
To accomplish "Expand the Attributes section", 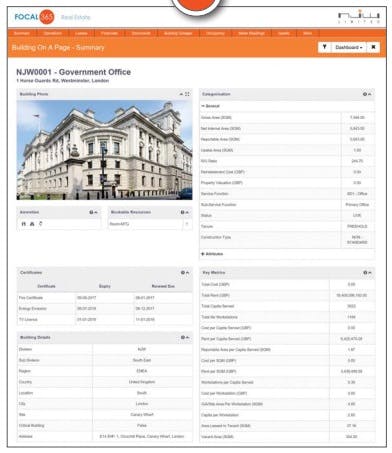I will coord(212,254).
